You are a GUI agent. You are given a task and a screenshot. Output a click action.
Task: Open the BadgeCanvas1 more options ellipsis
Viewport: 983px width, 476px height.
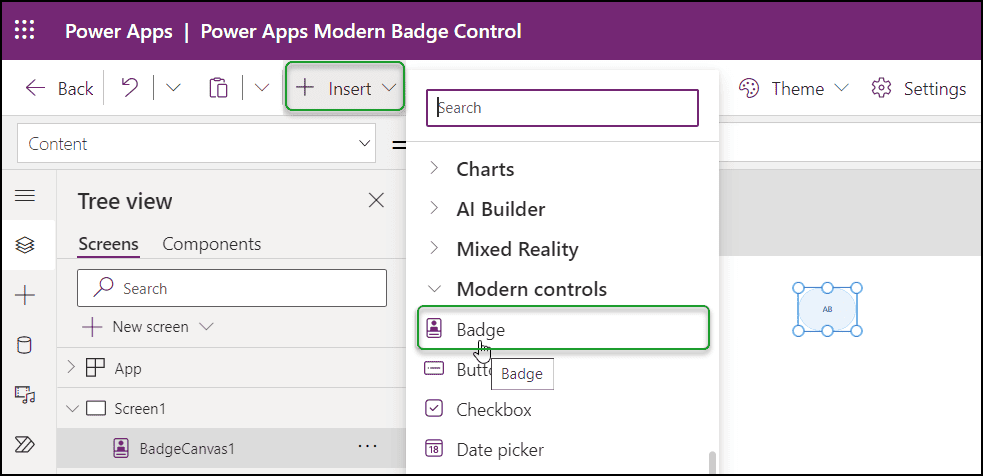pyautogui.click(x=367, y=446)
